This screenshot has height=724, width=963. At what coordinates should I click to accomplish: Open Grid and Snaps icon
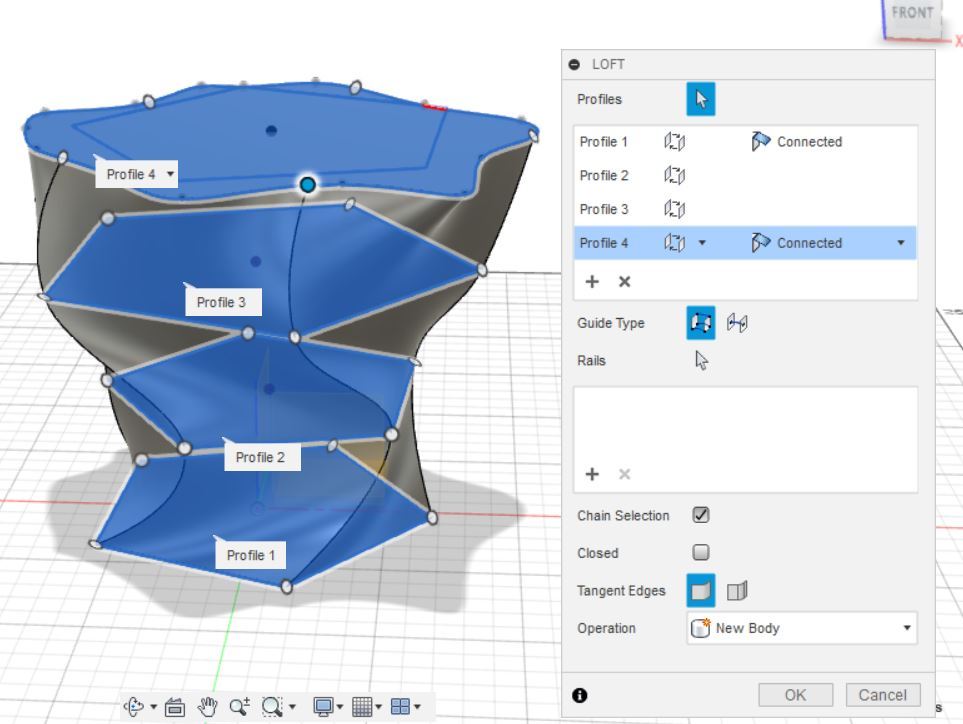pyautogui.click(x=362, y=706)
